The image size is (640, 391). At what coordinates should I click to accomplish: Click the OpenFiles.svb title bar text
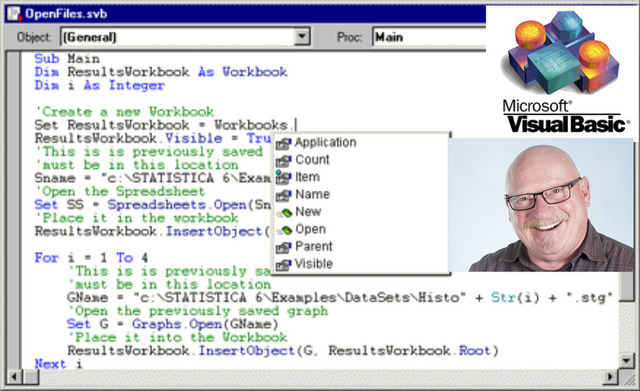66,14
